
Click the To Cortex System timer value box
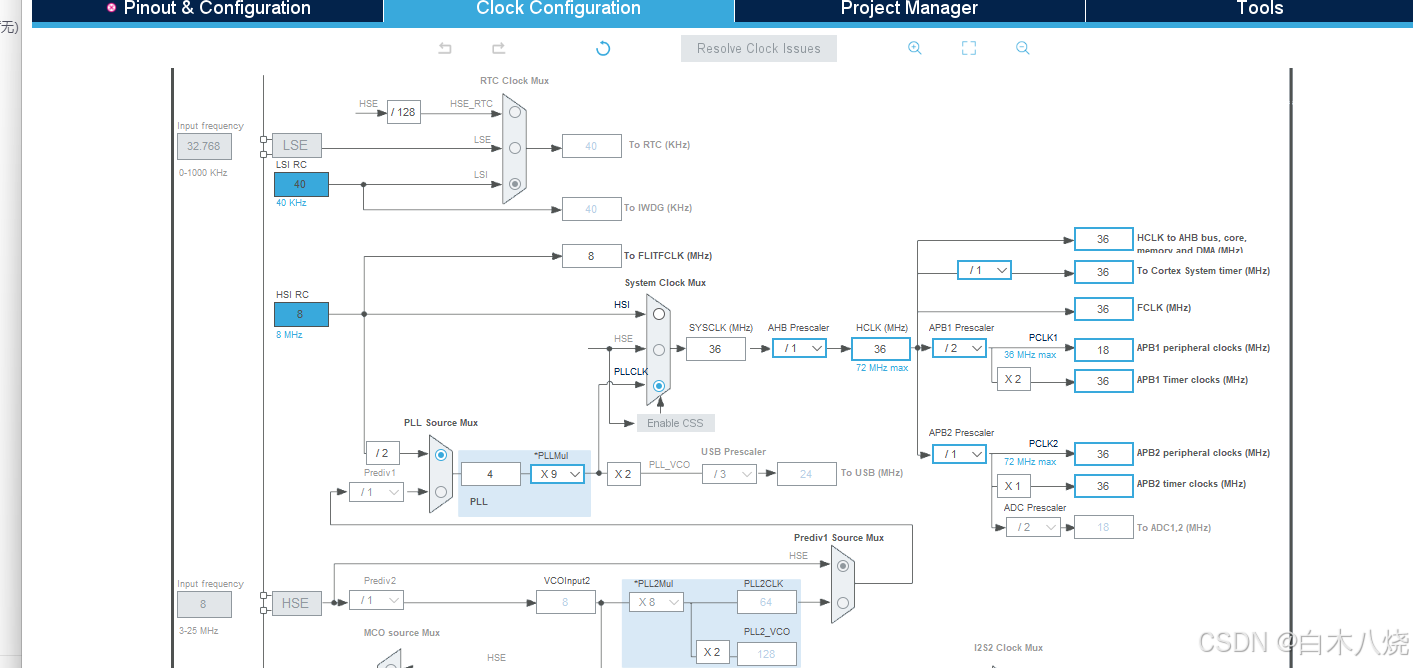click(1103, 272)
